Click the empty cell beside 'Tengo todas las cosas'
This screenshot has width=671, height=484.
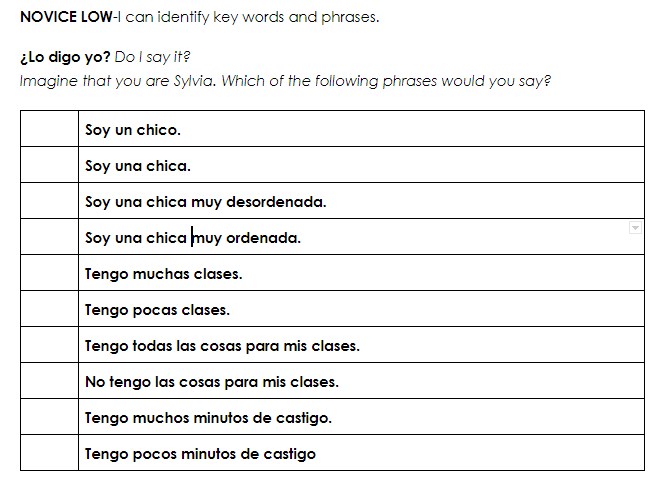49,346
